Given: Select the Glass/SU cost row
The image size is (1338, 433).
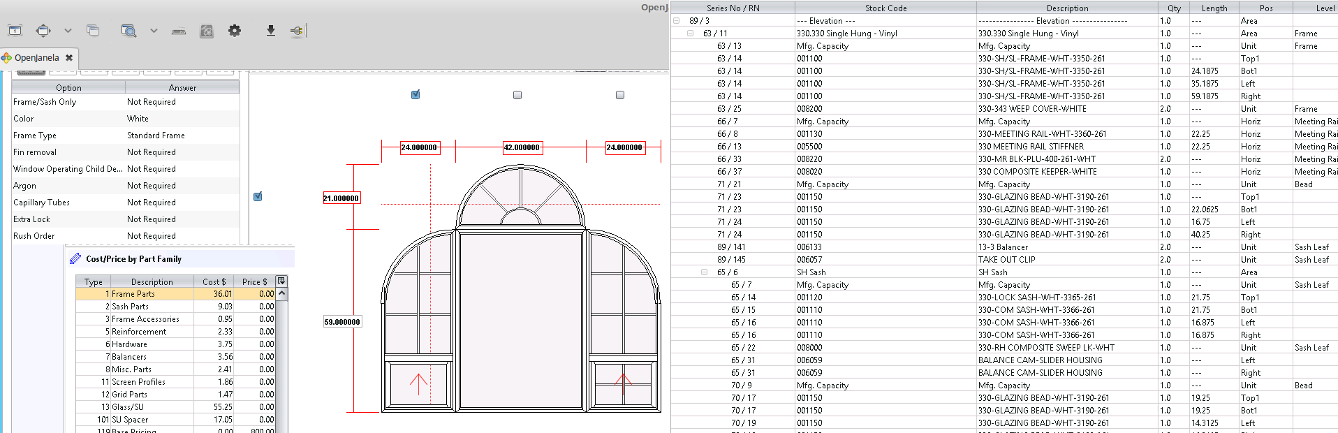Looking at the screenshot, I should click(x=175, y=407).
